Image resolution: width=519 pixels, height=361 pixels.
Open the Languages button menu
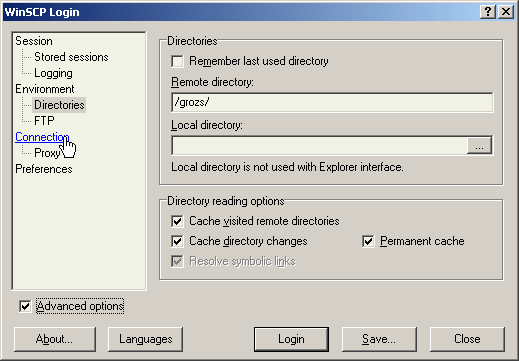(146, 339)
